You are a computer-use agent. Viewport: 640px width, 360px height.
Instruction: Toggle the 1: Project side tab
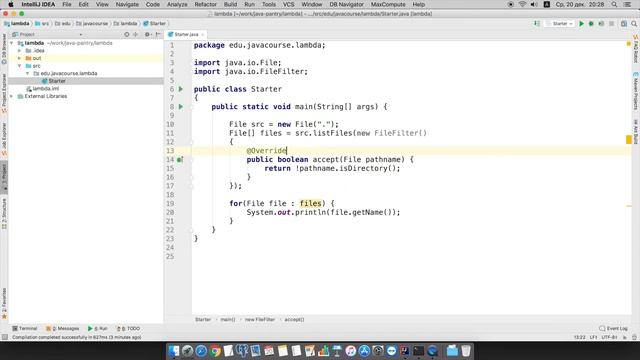pos(4,178)
